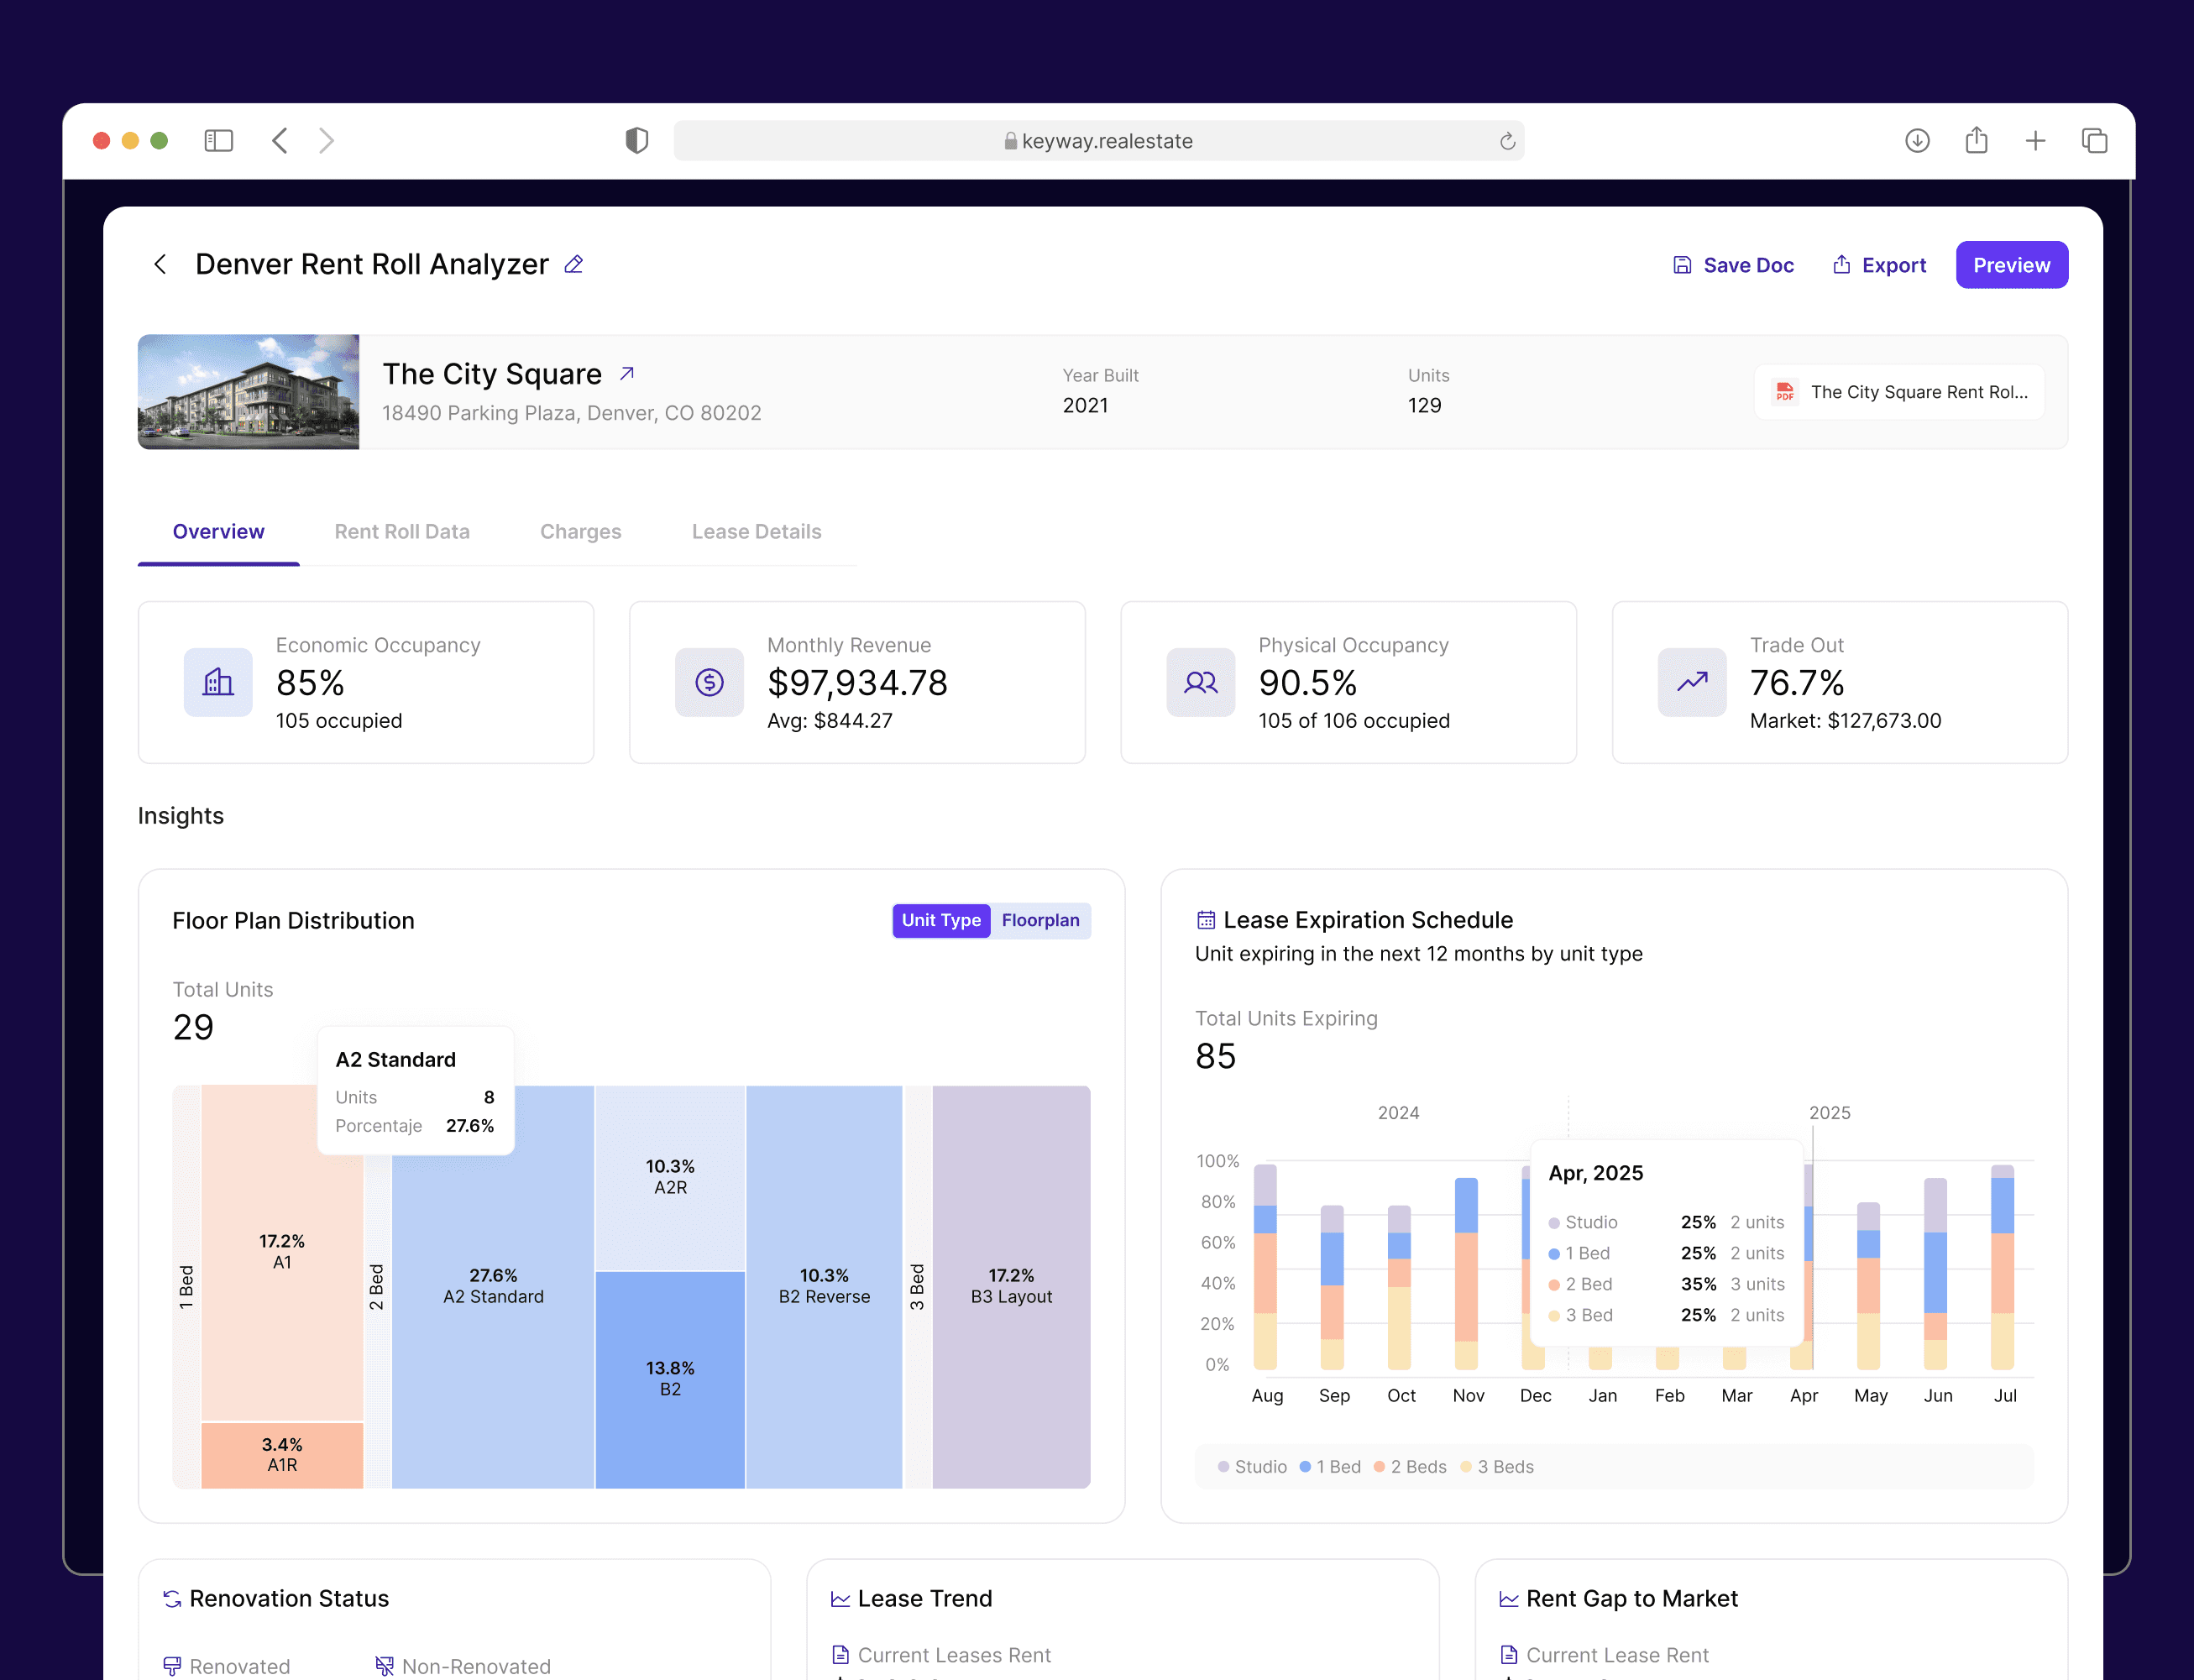Click the A1 17.2% treemap block
Screen dimensions: 2194x1680
coord(282,1253)
